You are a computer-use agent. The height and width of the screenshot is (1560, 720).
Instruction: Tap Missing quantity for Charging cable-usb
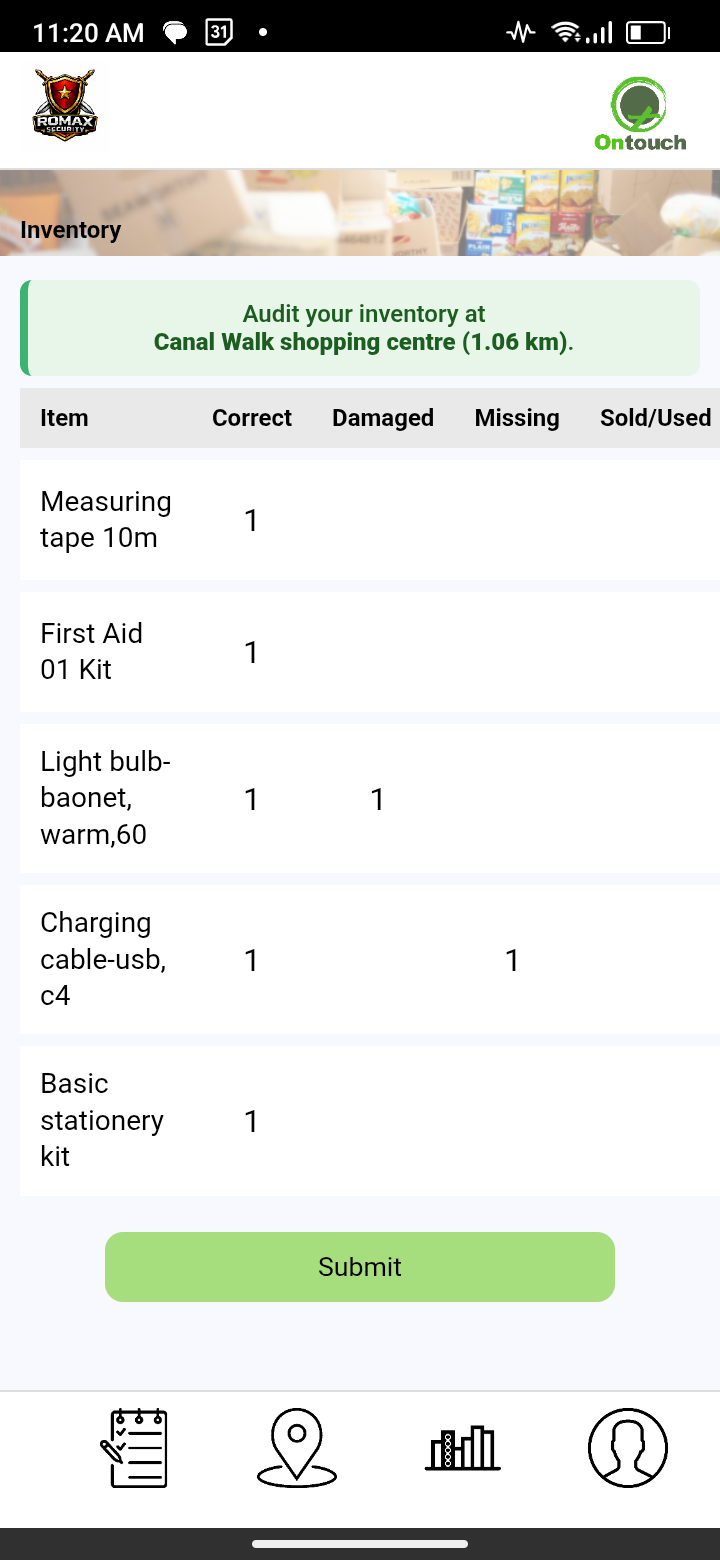[x=512, y=960]
